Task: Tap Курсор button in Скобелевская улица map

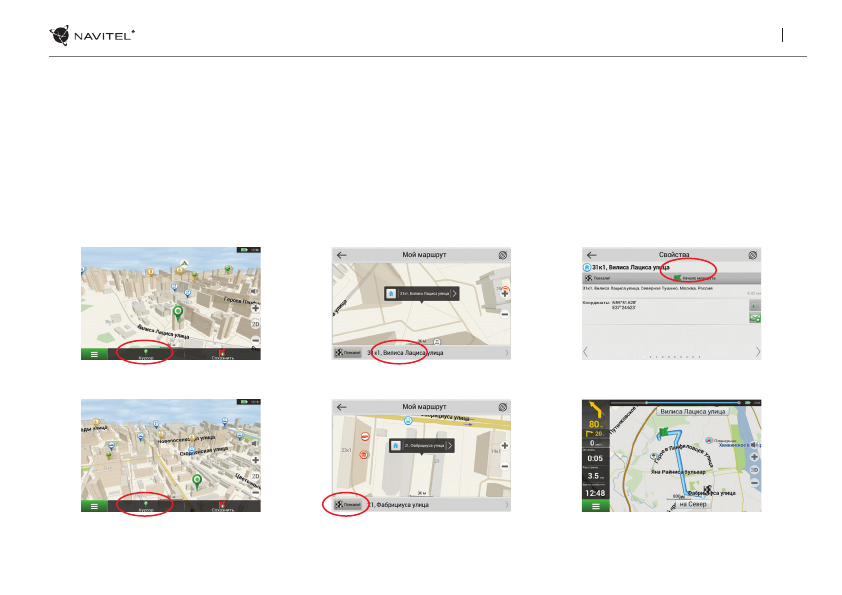Action: tap(146, 506)
